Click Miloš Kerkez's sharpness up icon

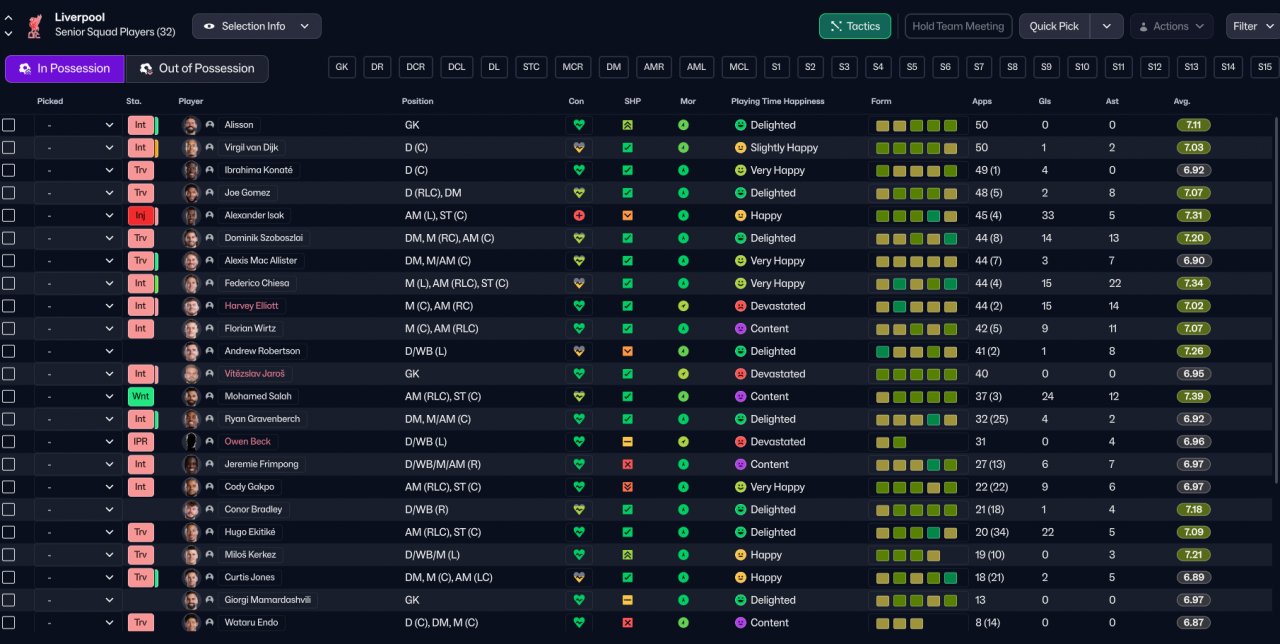(x=628, y=554)
